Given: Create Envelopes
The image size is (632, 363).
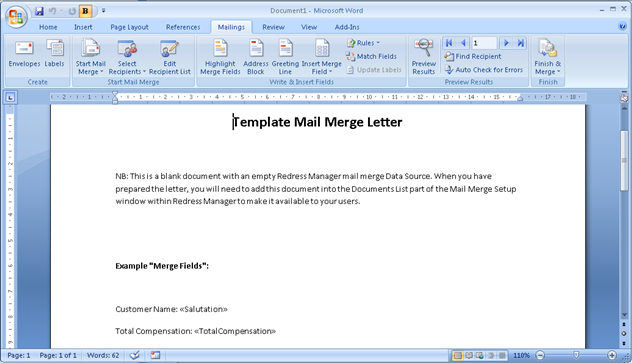Looking at the screenshot, I should pos(24,53).
